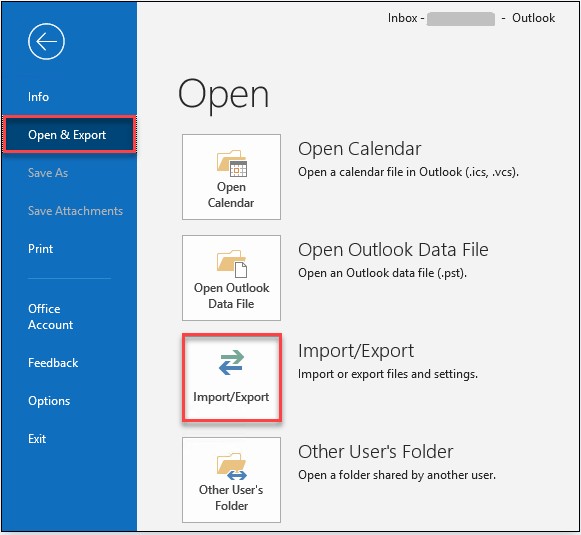Click the 'Open Calendar' heading text
The image size is (581, 535).
359,149
